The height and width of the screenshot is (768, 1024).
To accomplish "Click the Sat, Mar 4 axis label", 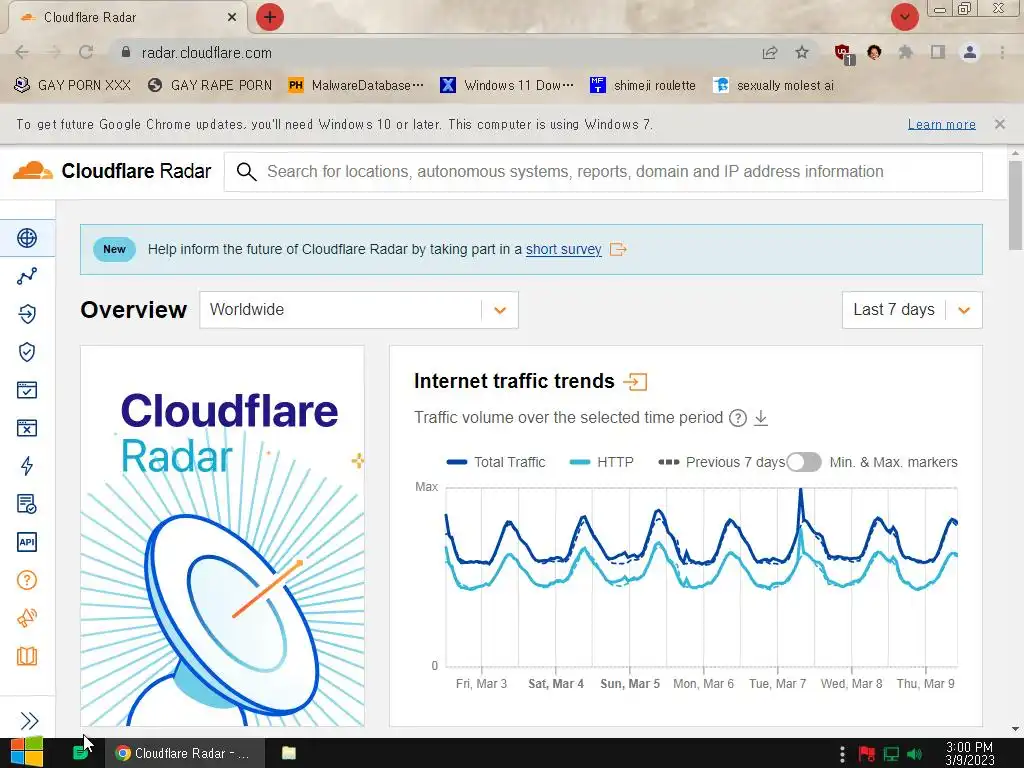I will click(x=556, y=684).
